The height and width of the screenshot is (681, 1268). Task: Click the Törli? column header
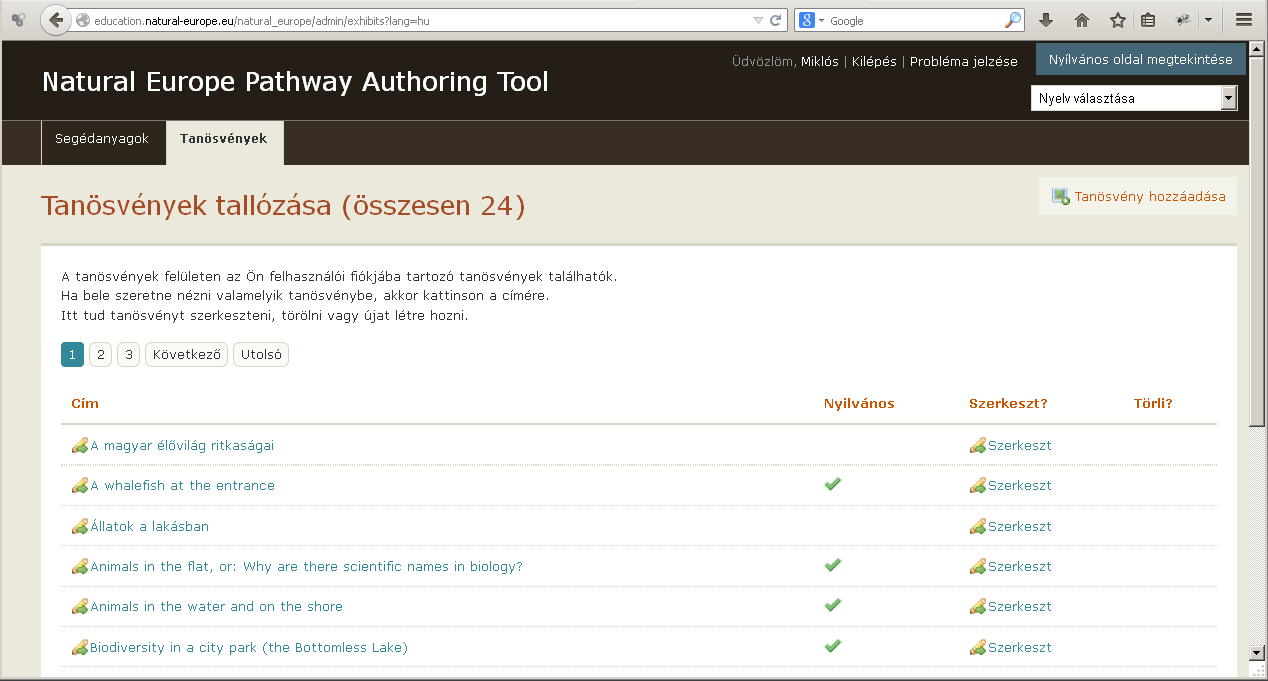(x=1153, y=404)
